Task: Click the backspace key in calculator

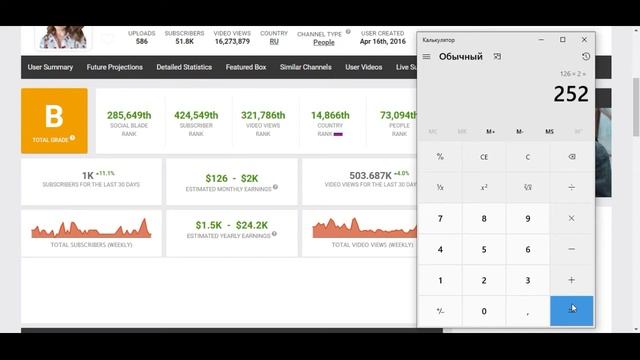Action: [571, 157]
